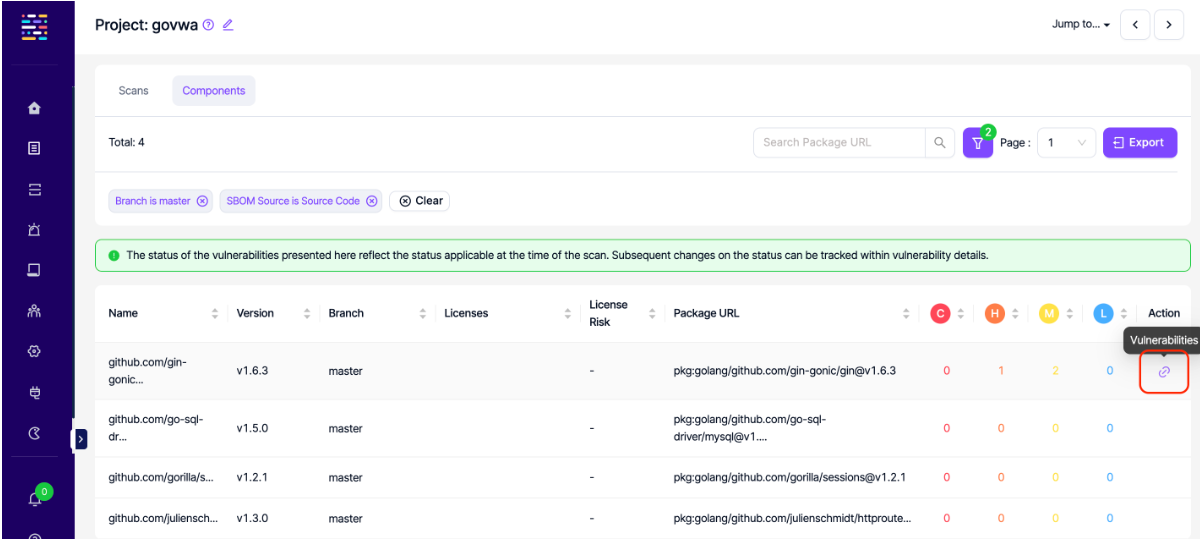1200x543 pixels.
Task: Open the filter funnel button
Action: tap(977, 143)
